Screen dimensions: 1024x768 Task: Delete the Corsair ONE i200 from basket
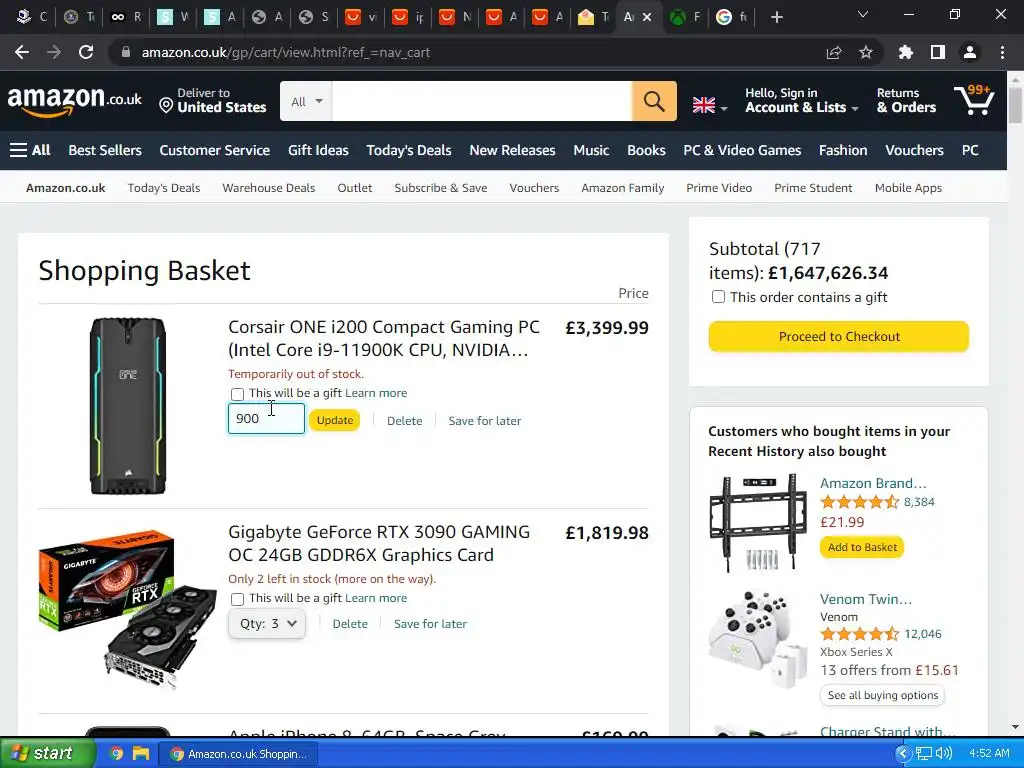click(x=404, y=421)
